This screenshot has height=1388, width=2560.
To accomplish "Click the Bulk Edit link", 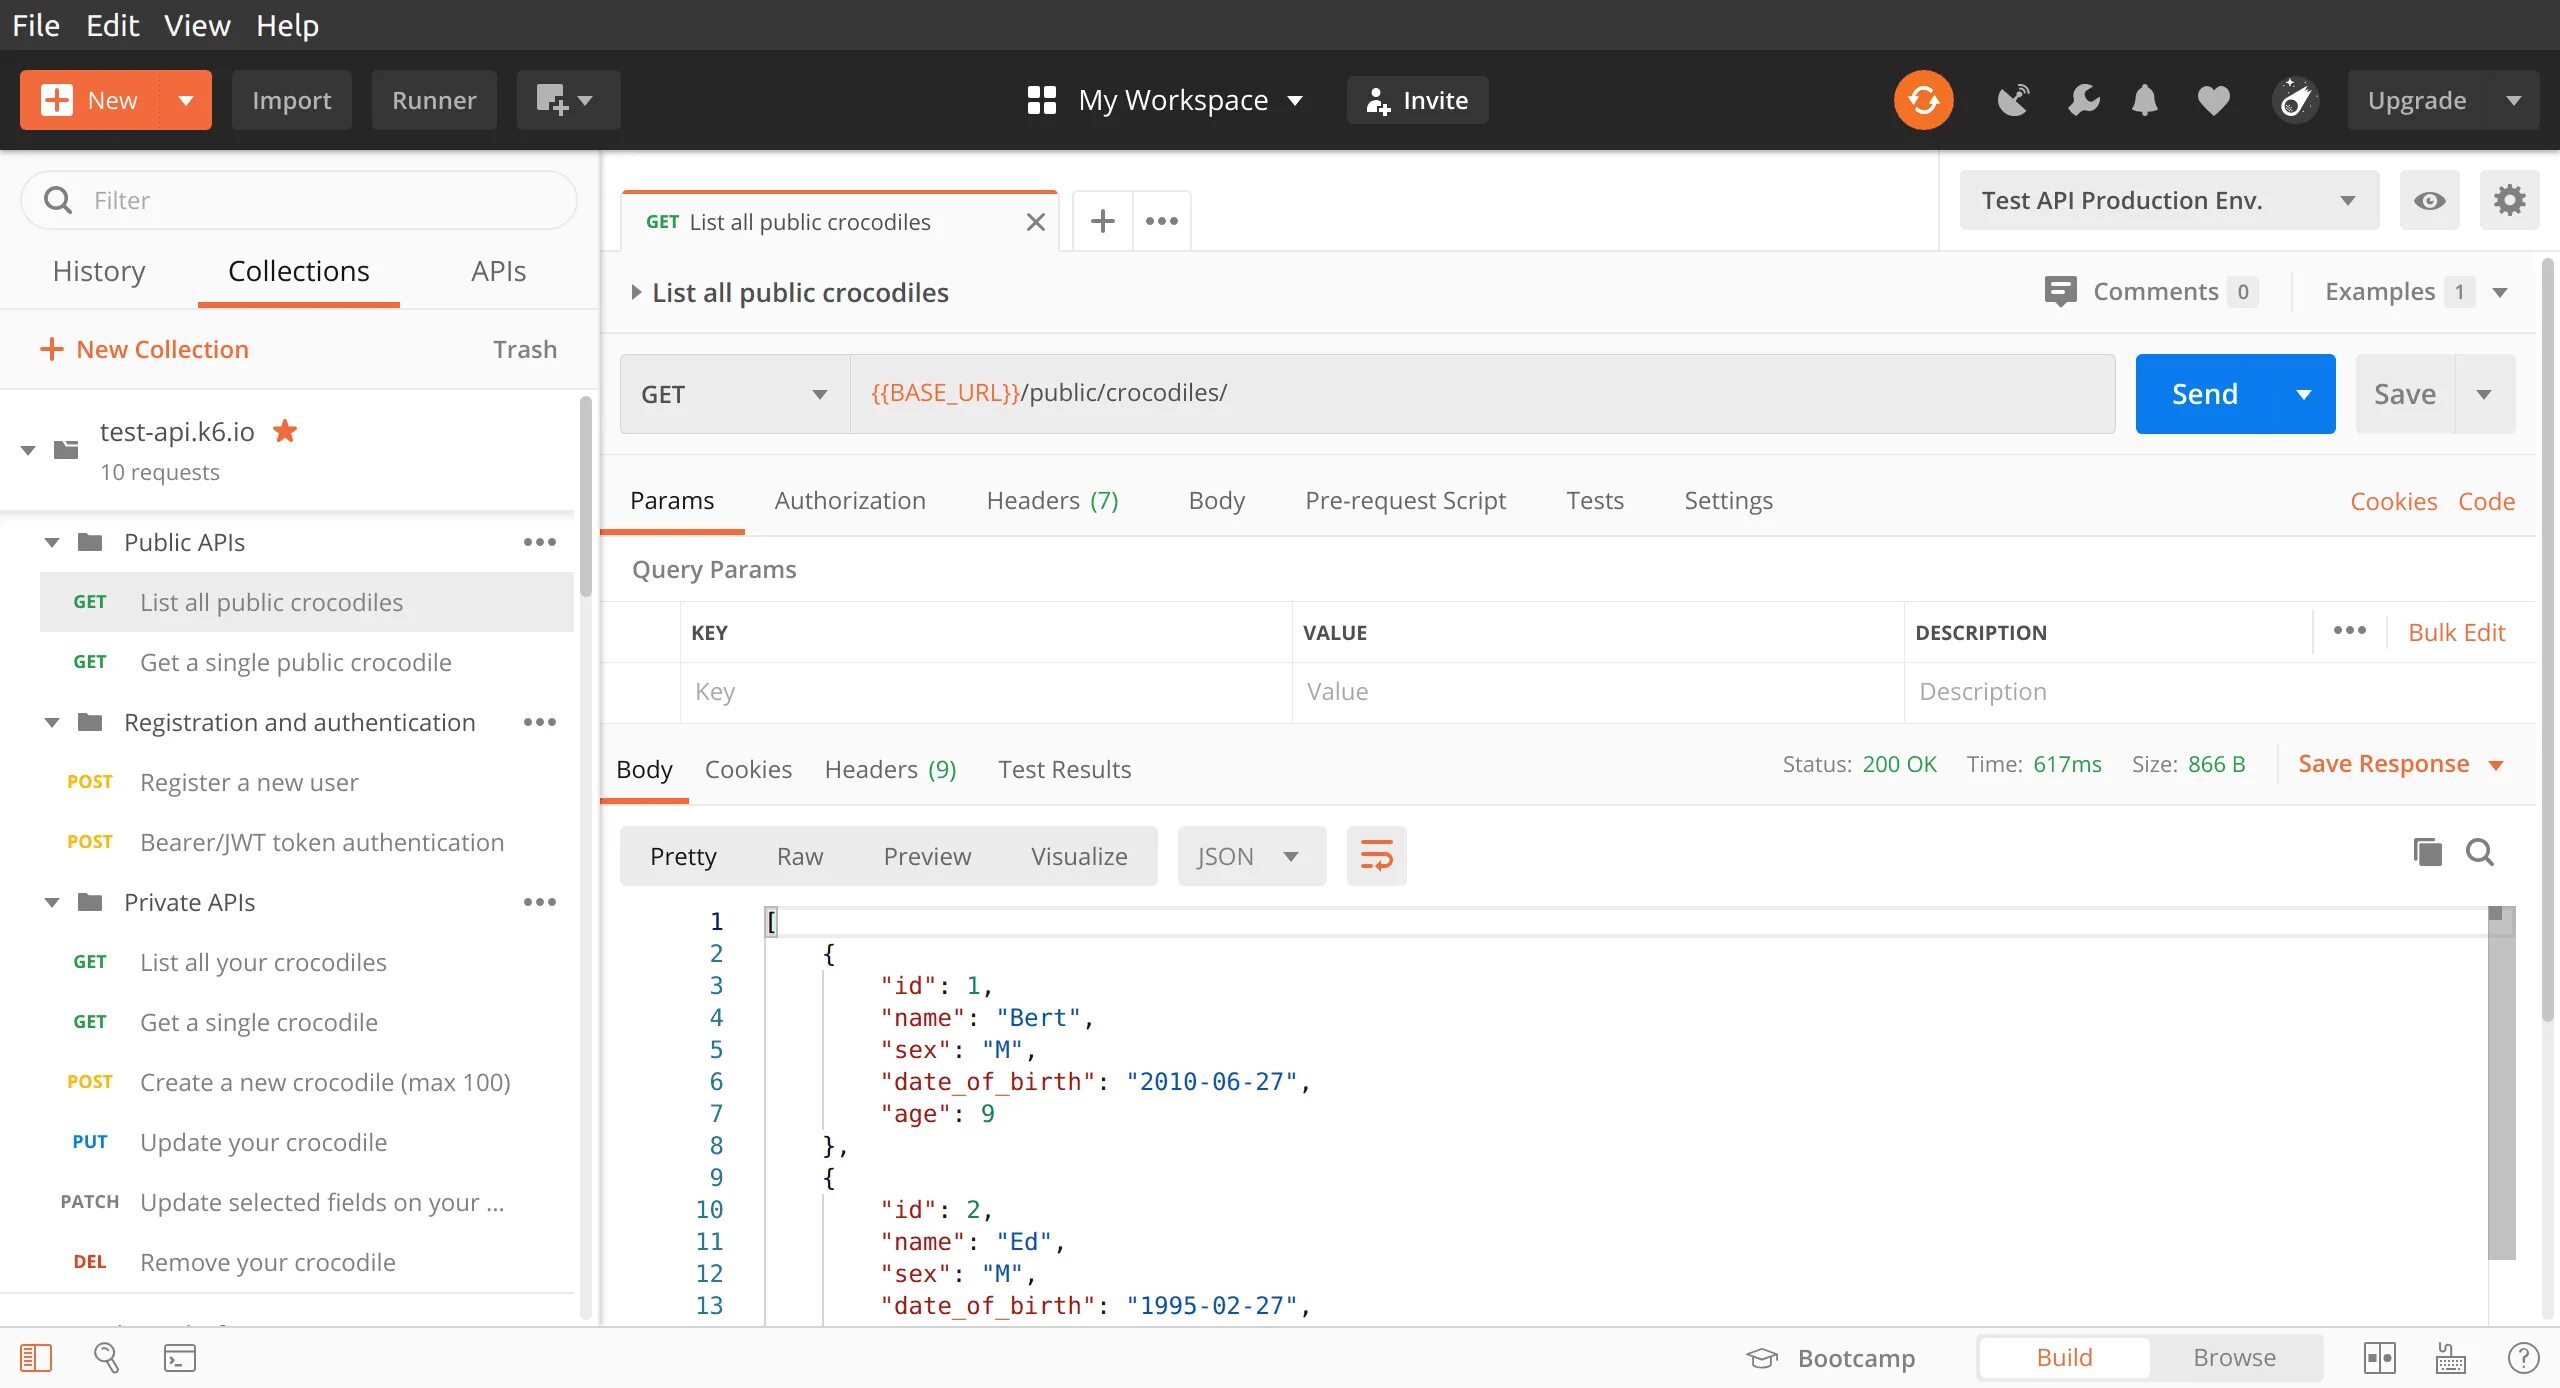I will coord(2456,633).
